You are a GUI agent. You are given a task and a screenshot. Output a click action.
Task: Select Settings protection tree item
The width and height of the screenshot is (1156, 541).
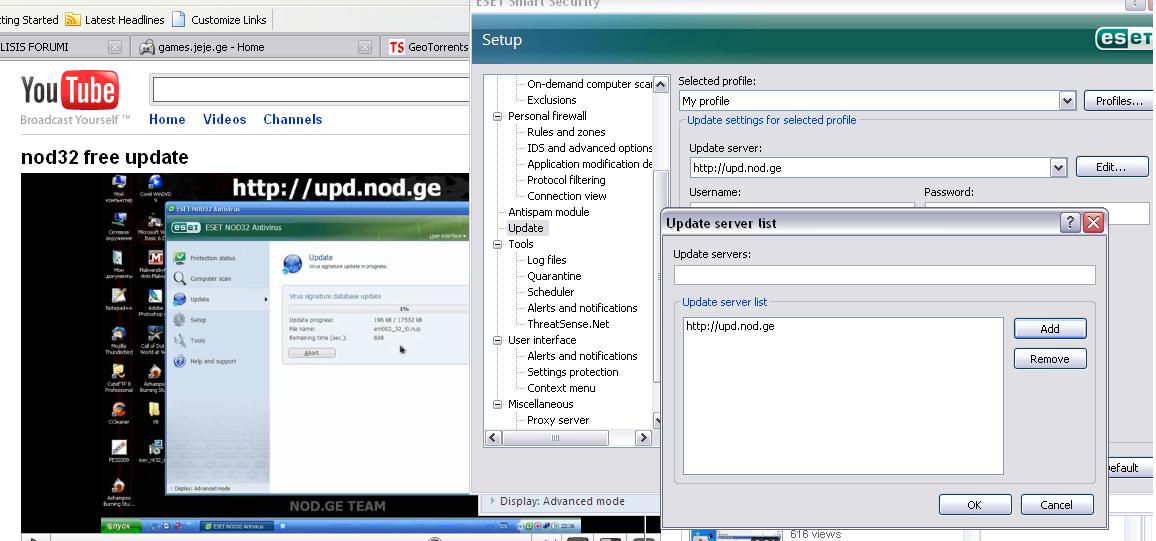tap(573, 372)
